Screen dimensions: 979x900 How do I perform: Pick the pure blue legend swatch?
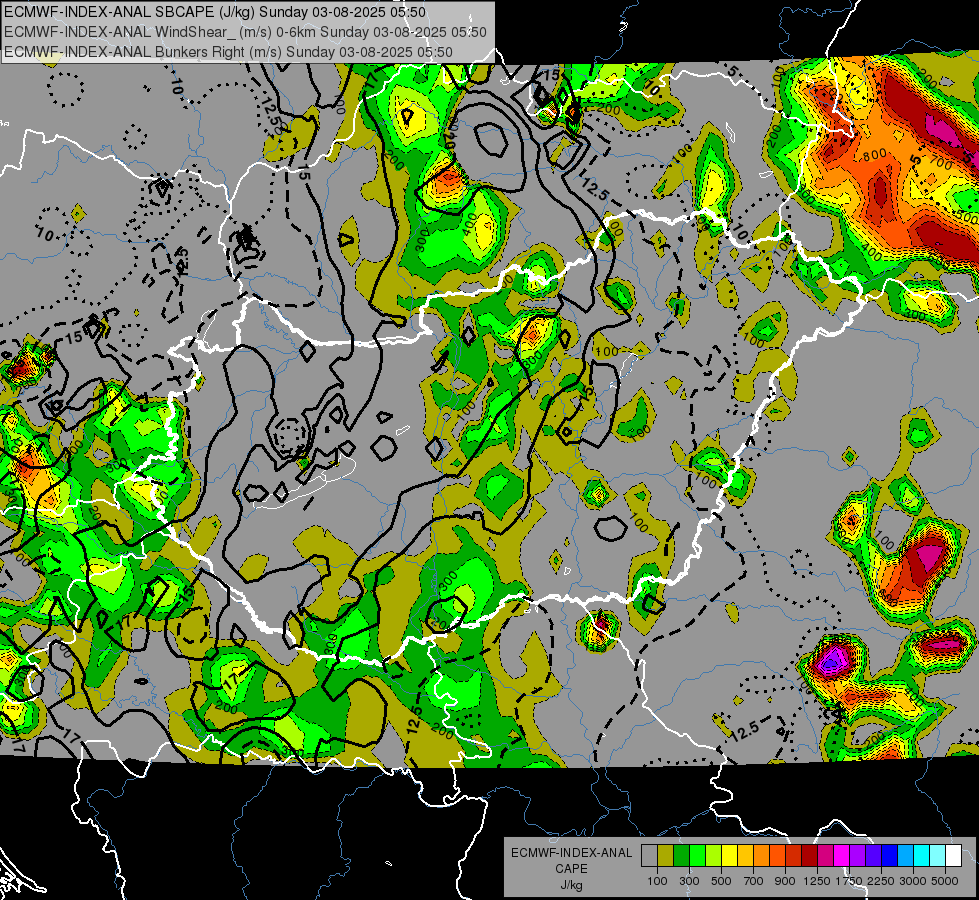(890, 856)
